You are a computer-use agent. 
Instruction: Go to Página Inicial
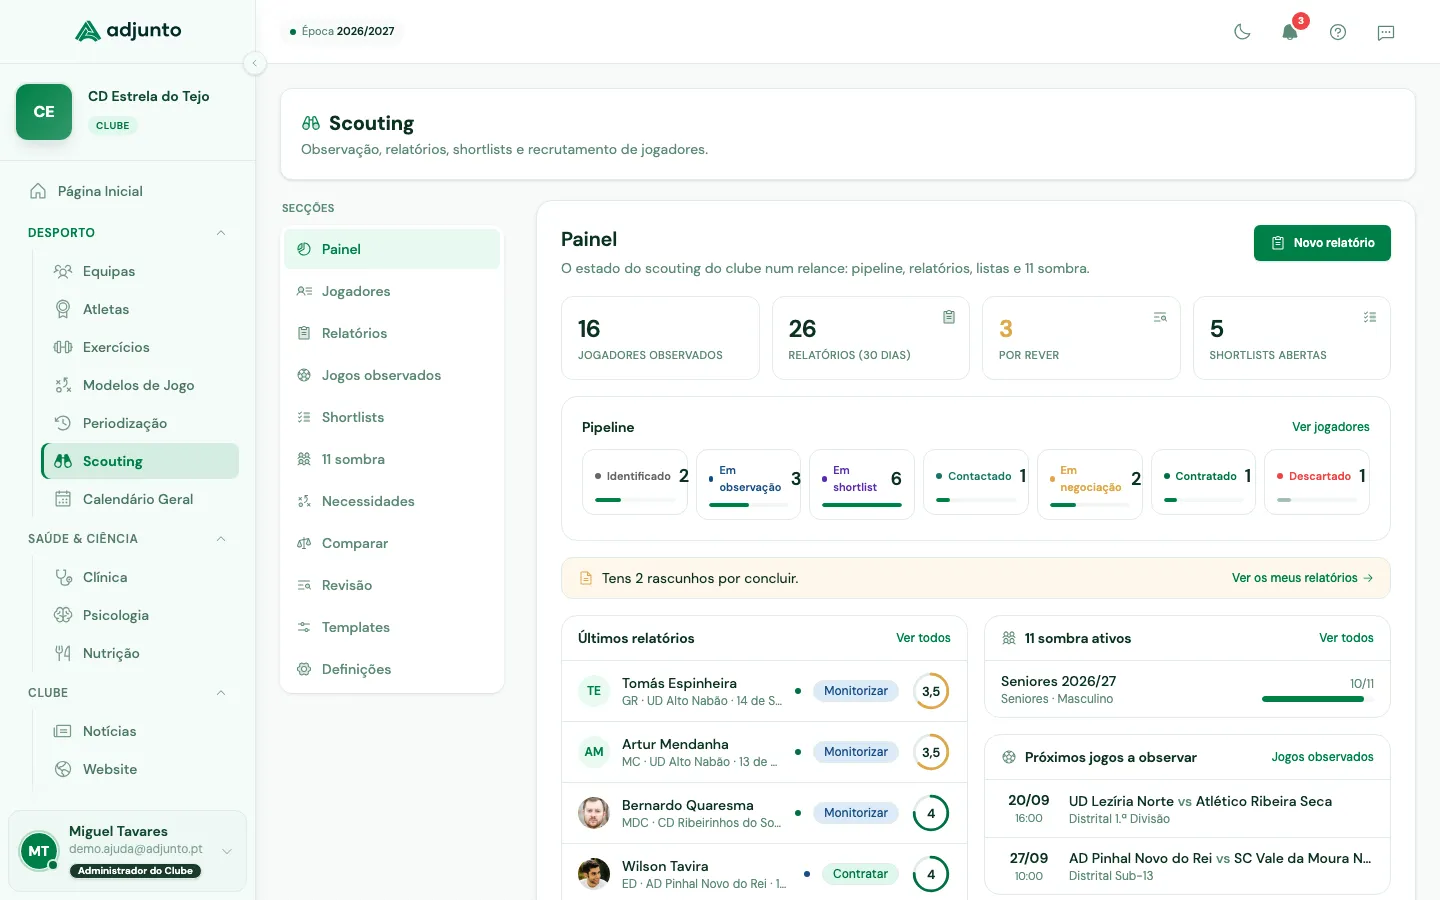tap(128, 191)
